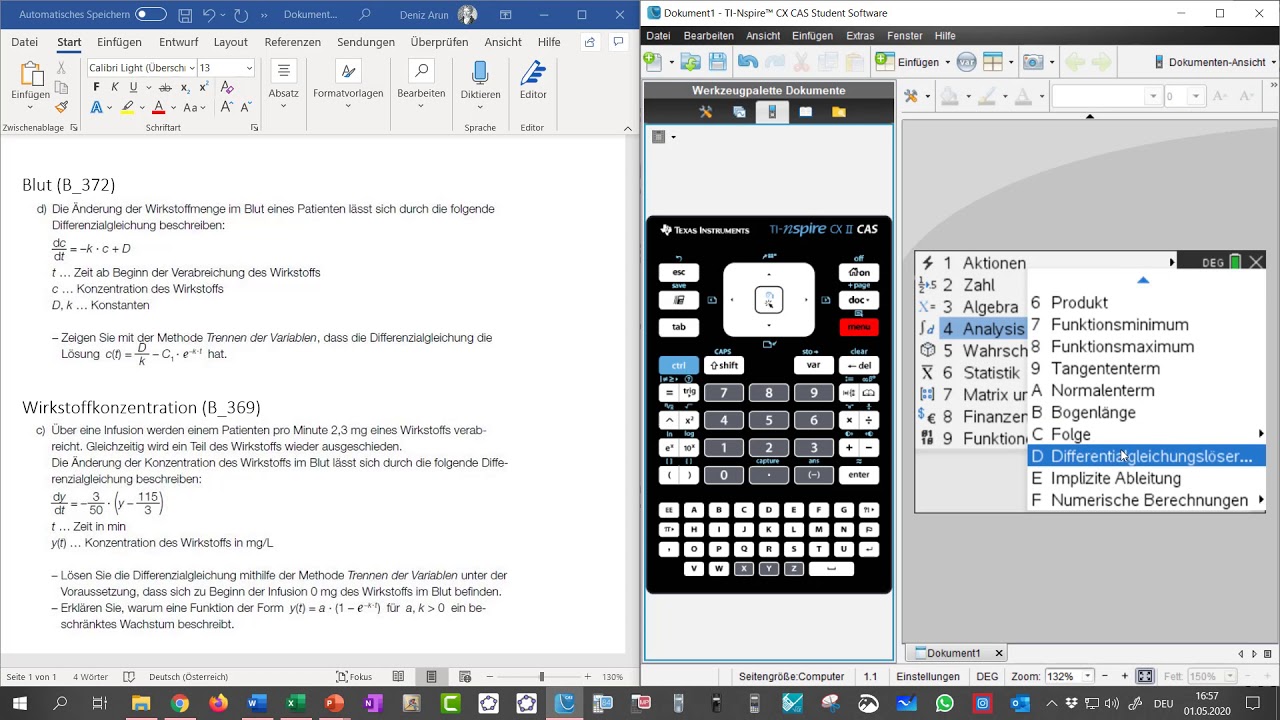Screen dimensions: 1280x720
Task: Click the calculator enter key
Action: coord(858,475)
